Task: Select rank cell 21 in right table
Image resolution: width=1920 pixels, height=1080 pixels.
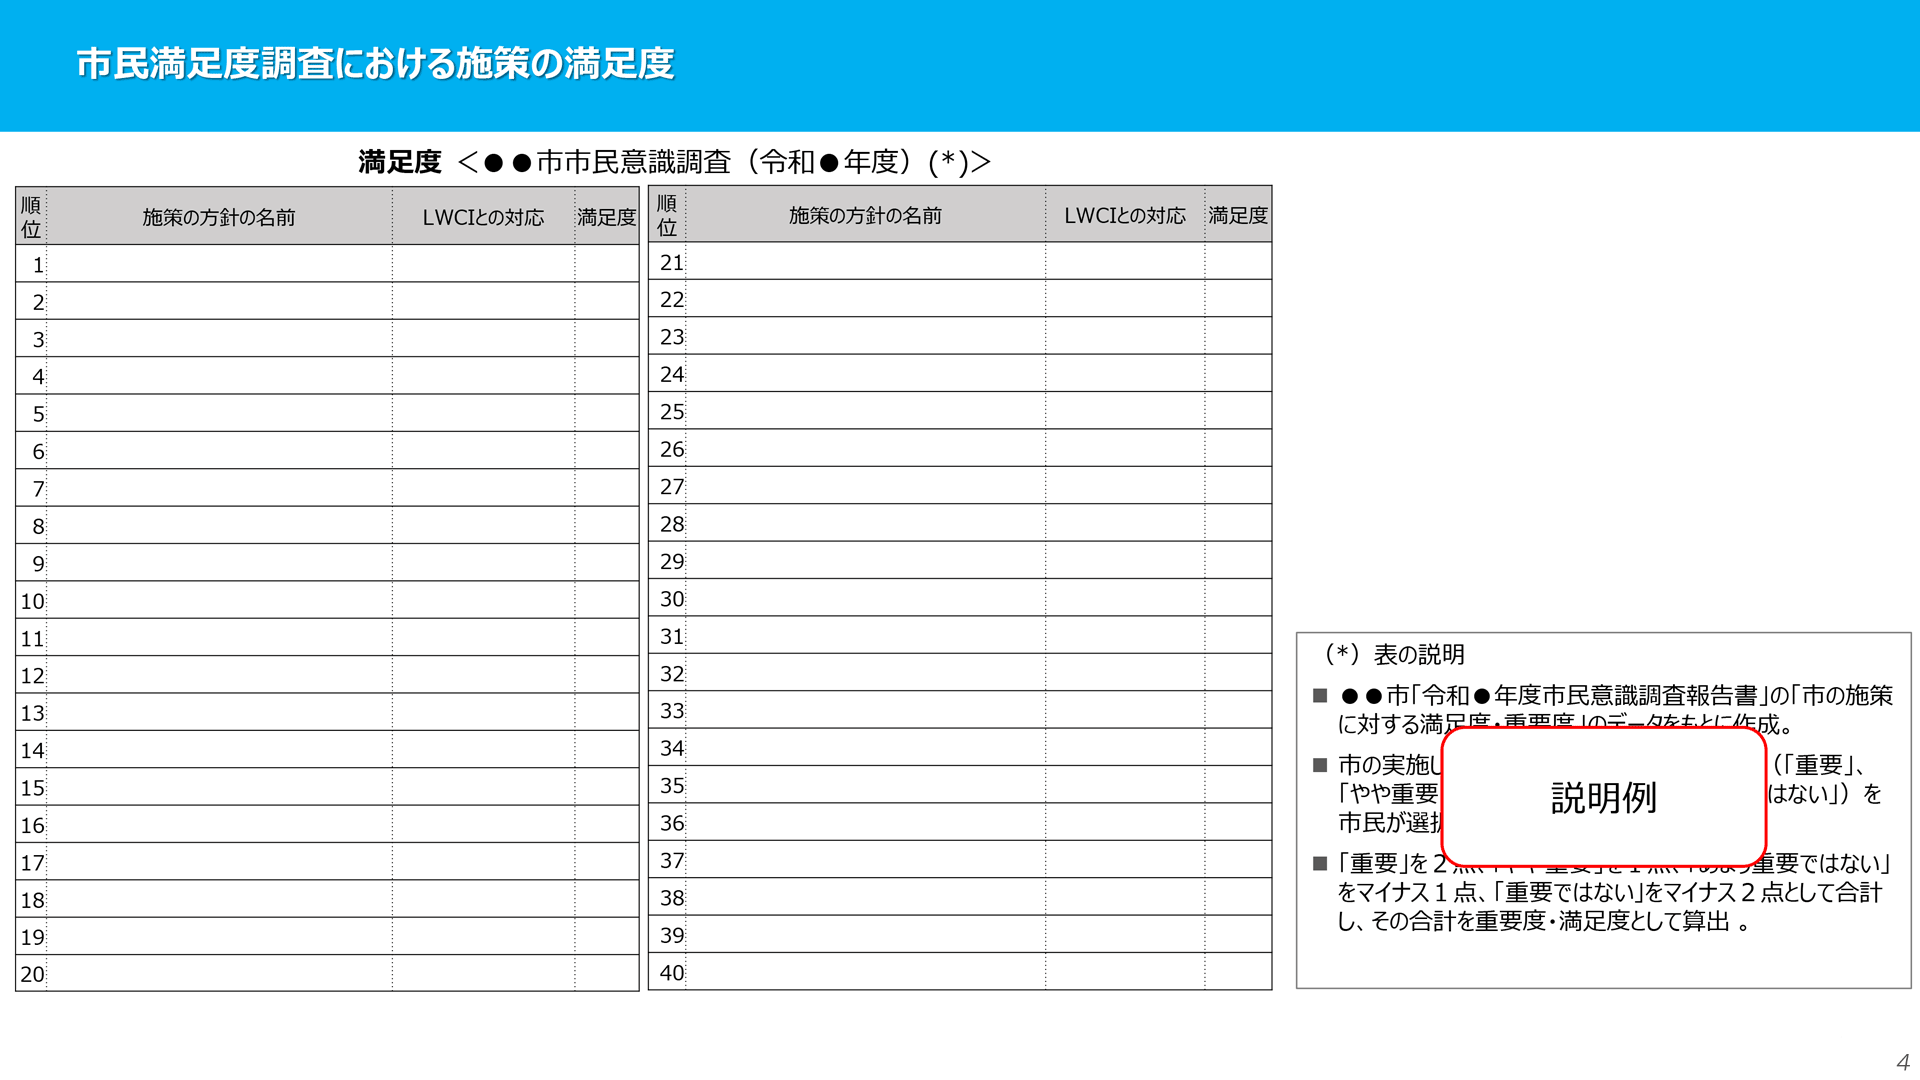Action: [x=668, y=262]
